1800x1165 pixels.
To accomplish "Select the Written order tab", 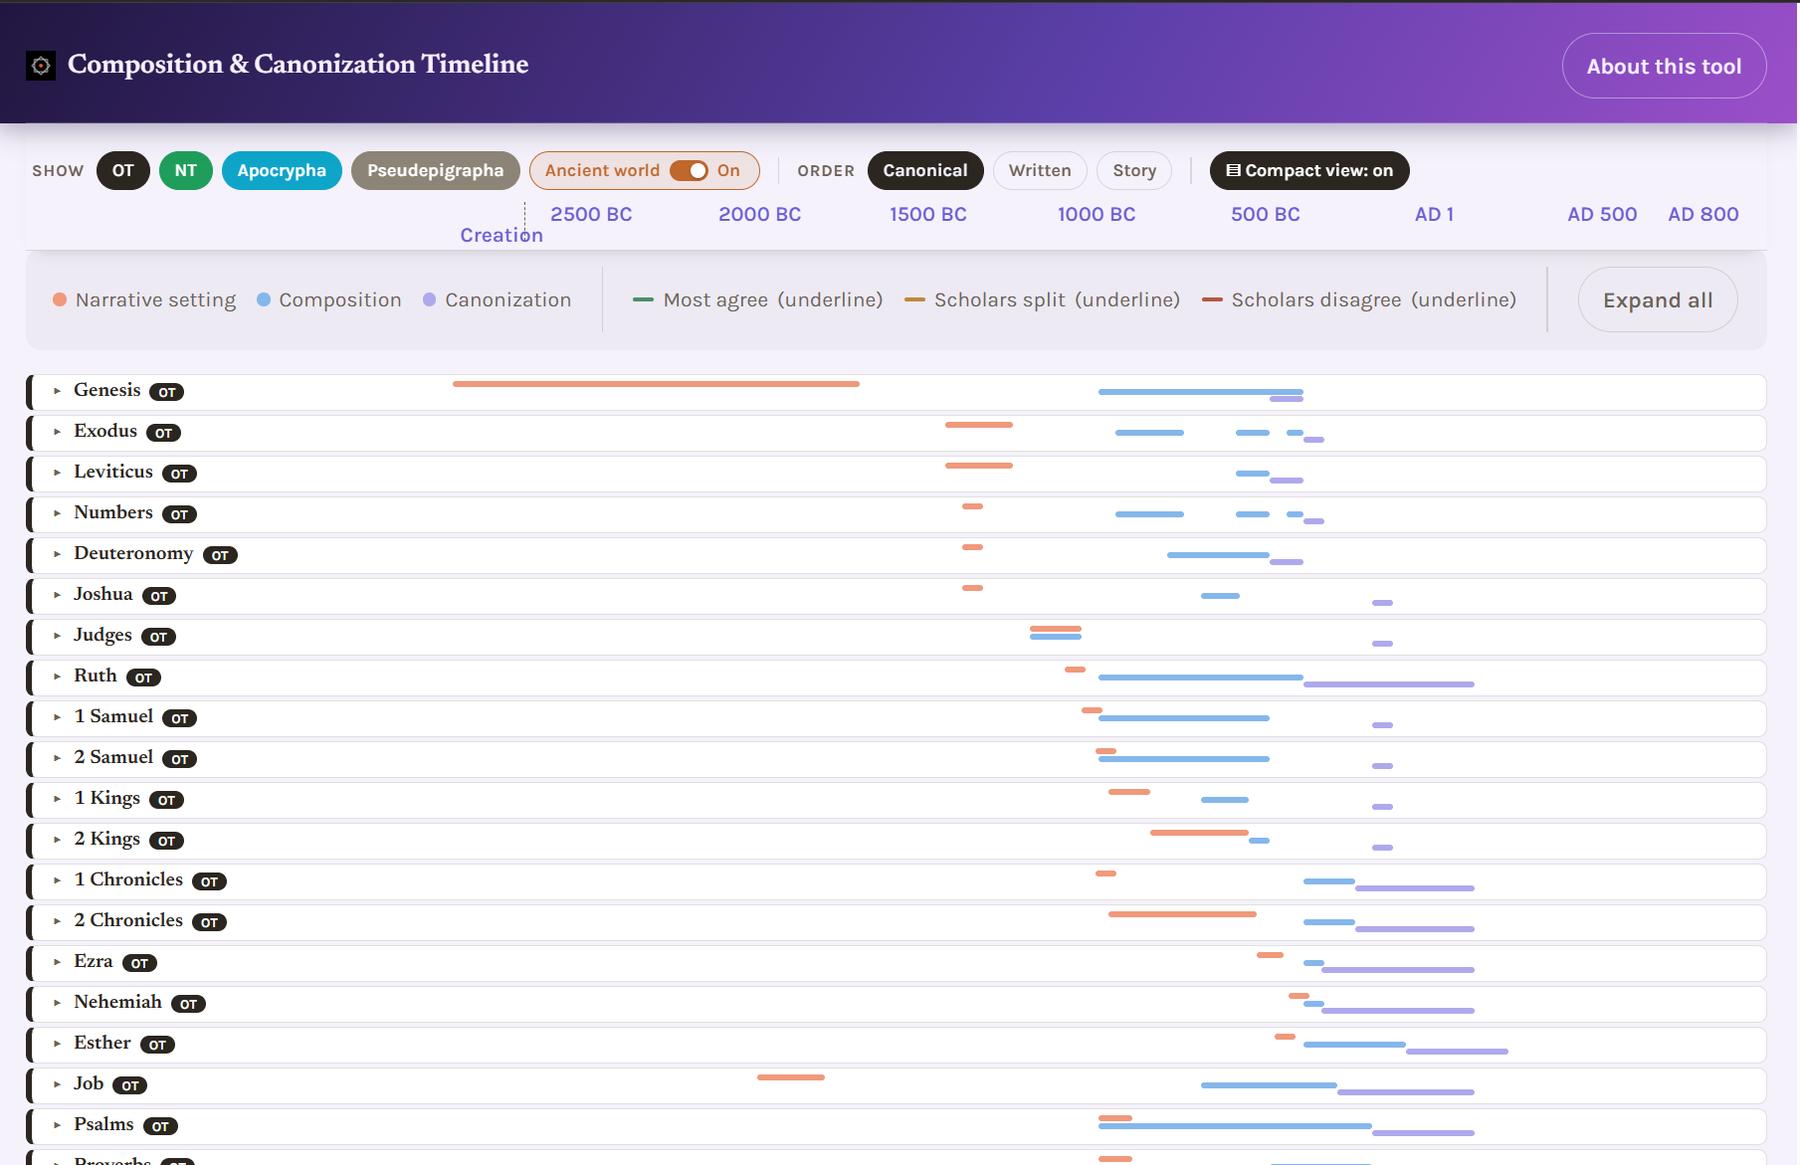I will [x=1040, y=170].
